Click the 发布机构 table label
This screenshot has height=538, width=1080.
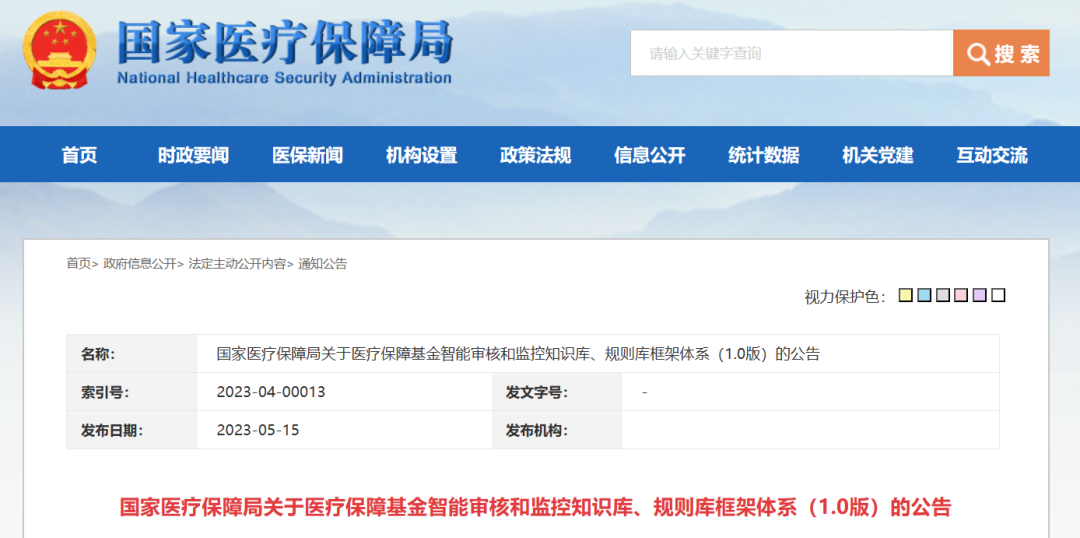click(x=537, y=431)
